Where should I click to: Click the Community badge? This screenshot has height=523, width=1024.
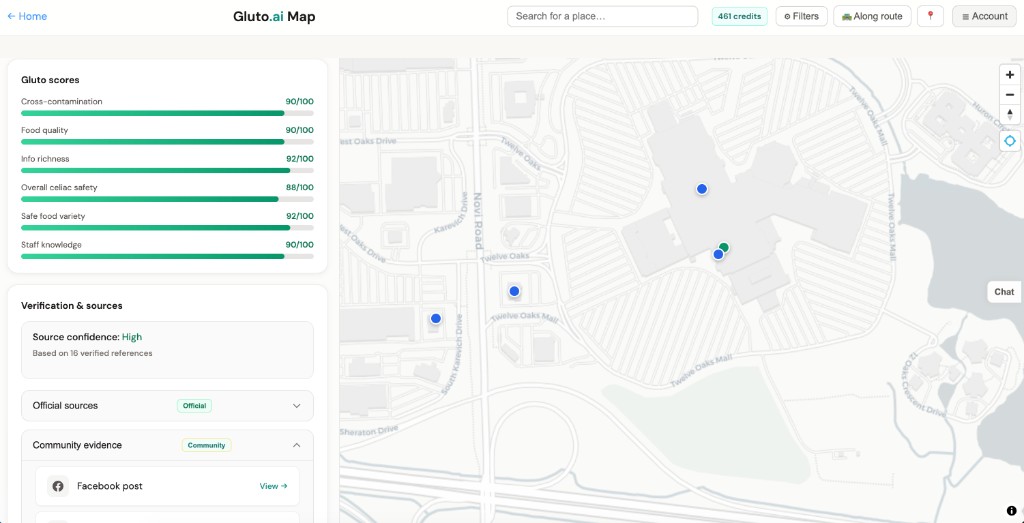tap(206, 445)
